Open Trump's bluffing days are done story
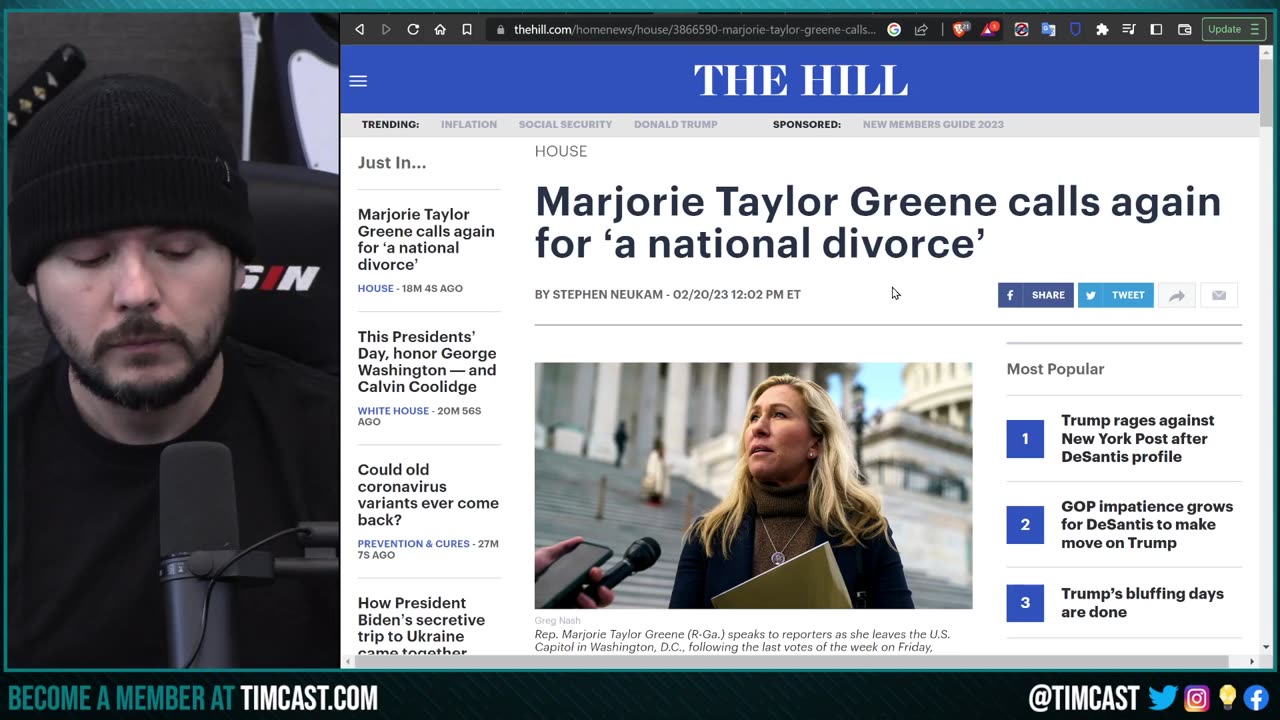The width and height of the screenshot is (1280, 720). coord(1142,602)
